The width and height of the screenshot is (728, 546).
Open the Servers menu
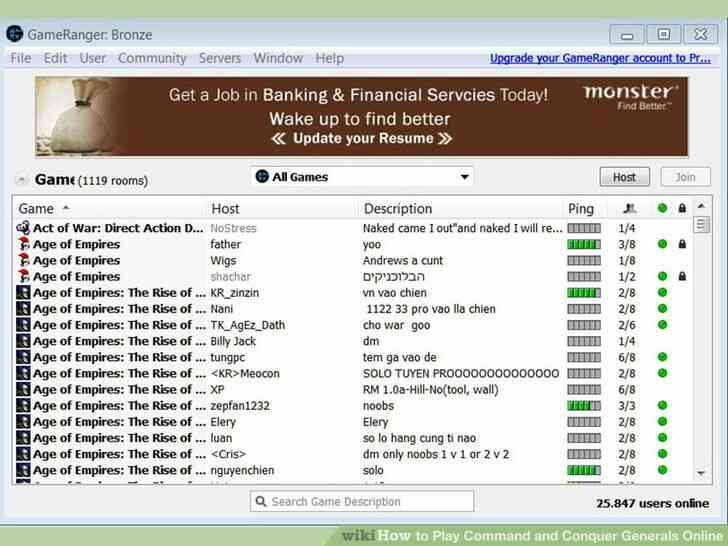pos(220,58)
